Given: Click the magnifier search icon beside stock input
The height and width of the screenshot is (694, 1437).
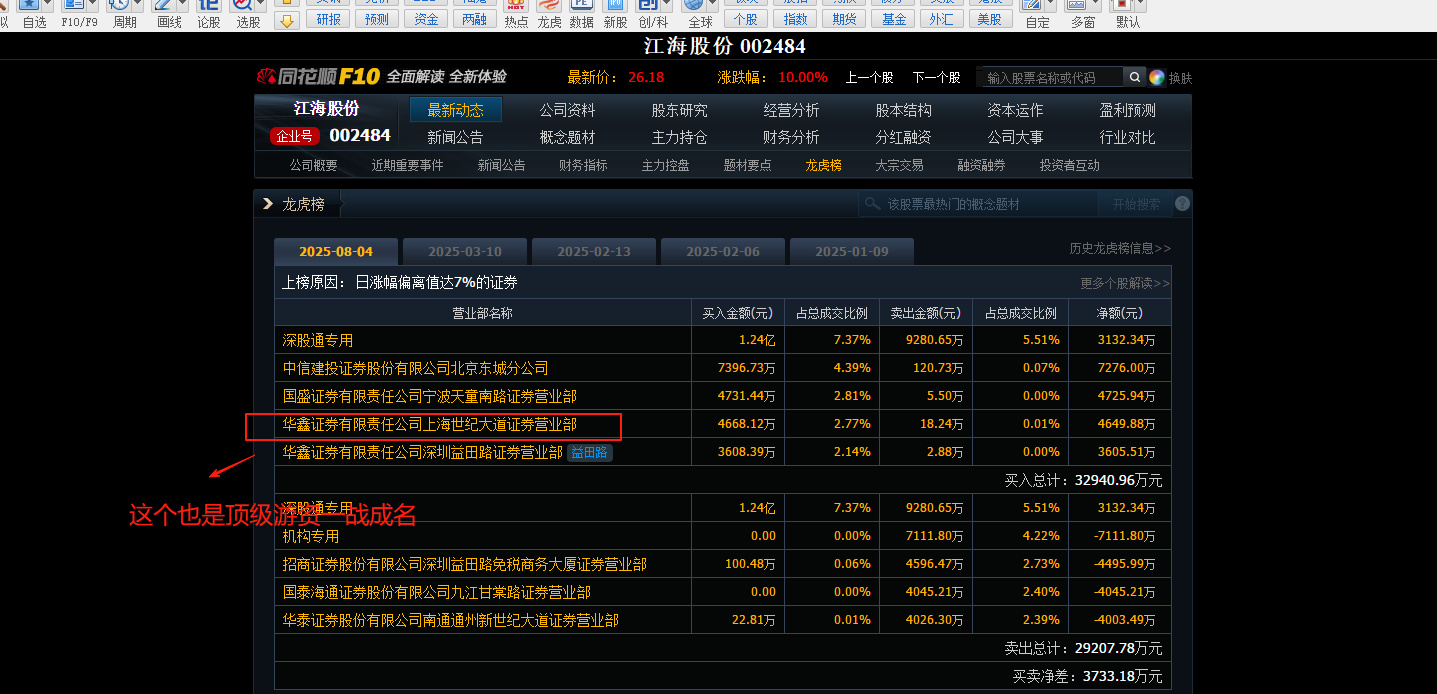Looking at the screenshot, I should click(x=1134, y=77).
